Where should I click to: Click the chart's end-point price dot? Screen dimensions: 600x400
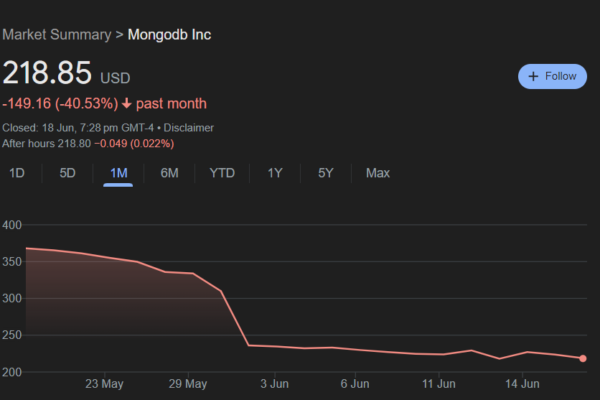(583, 359)
